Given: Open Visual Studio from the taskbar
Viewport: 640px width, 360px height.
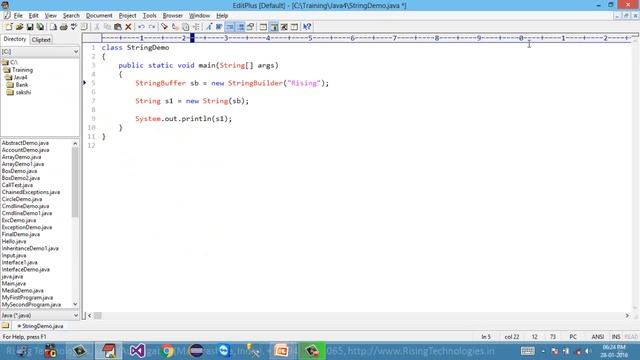Looking at the screenshot, I should pos(138,351).
